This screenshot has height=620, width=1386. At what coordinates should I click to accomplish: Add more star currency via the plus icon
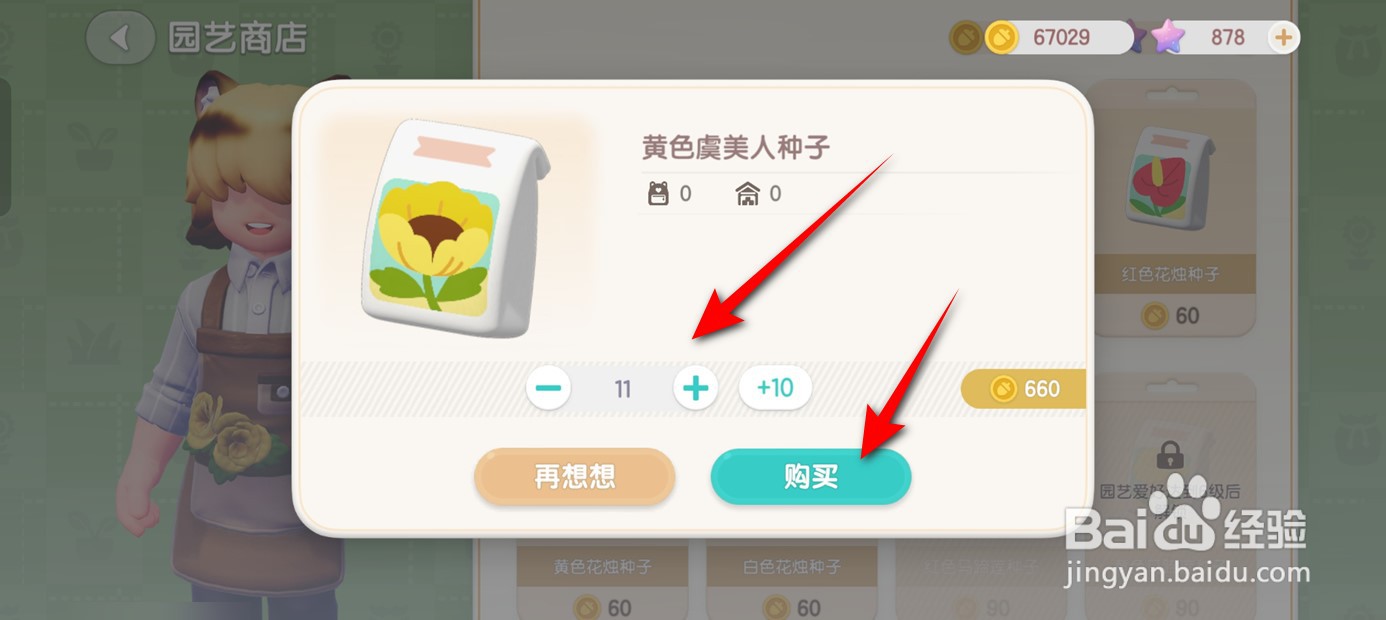[x=1283, y=38]
